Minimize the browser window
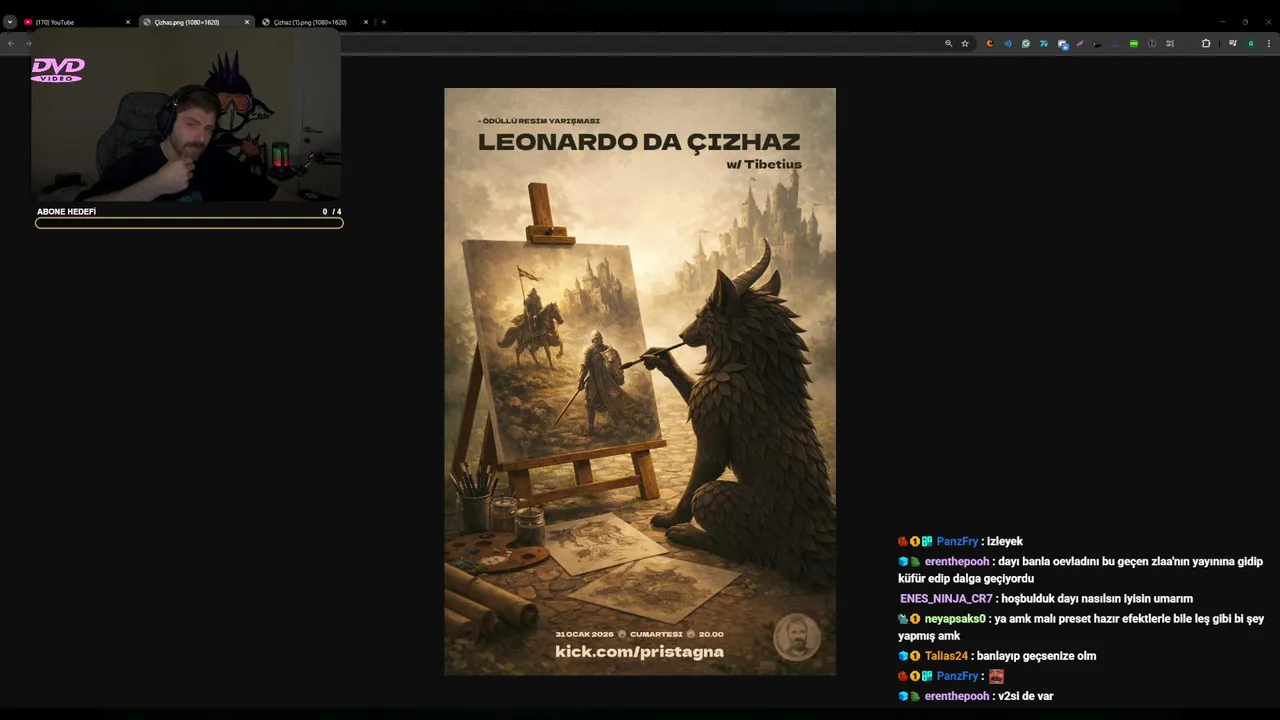The height and width of the screenshot is (720, 1280). [x=1221, y=22]
